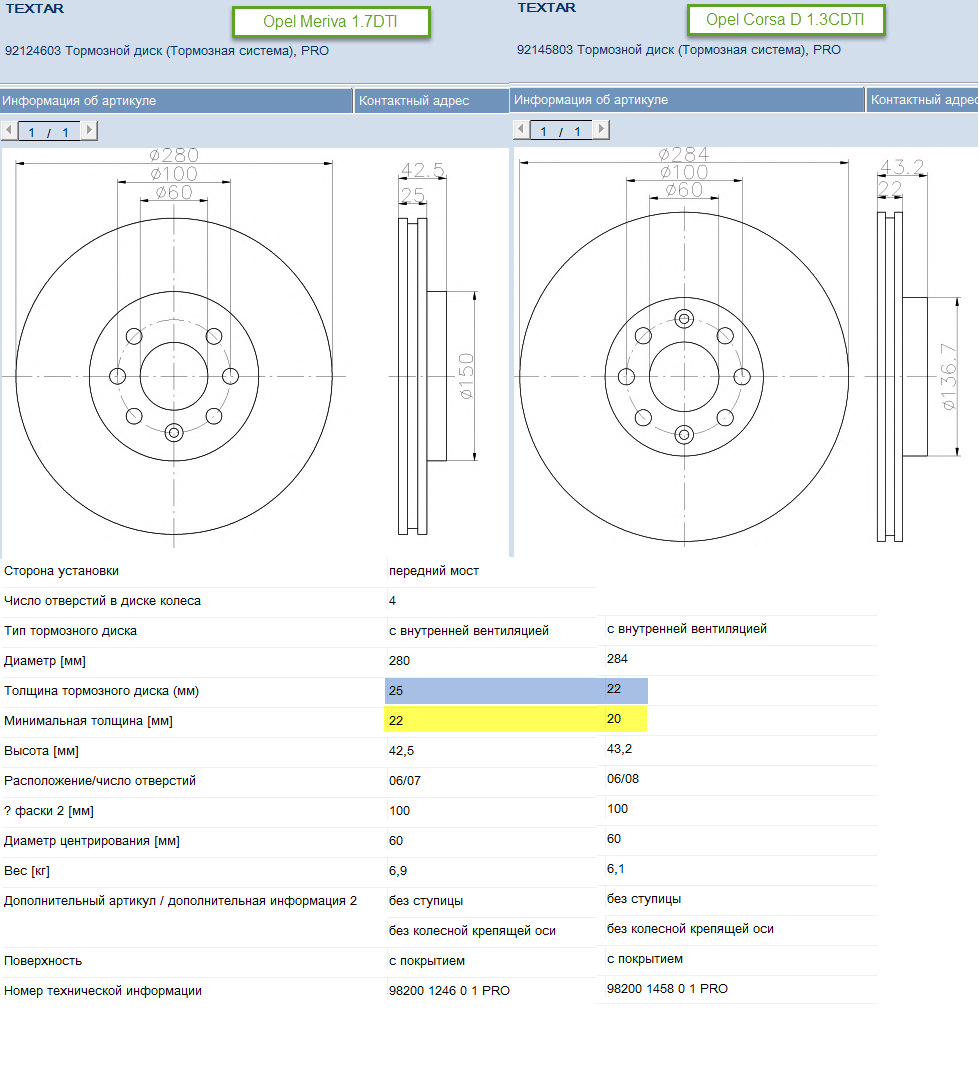Open left 'Контактный адрес' tab

tap(432, 101)
